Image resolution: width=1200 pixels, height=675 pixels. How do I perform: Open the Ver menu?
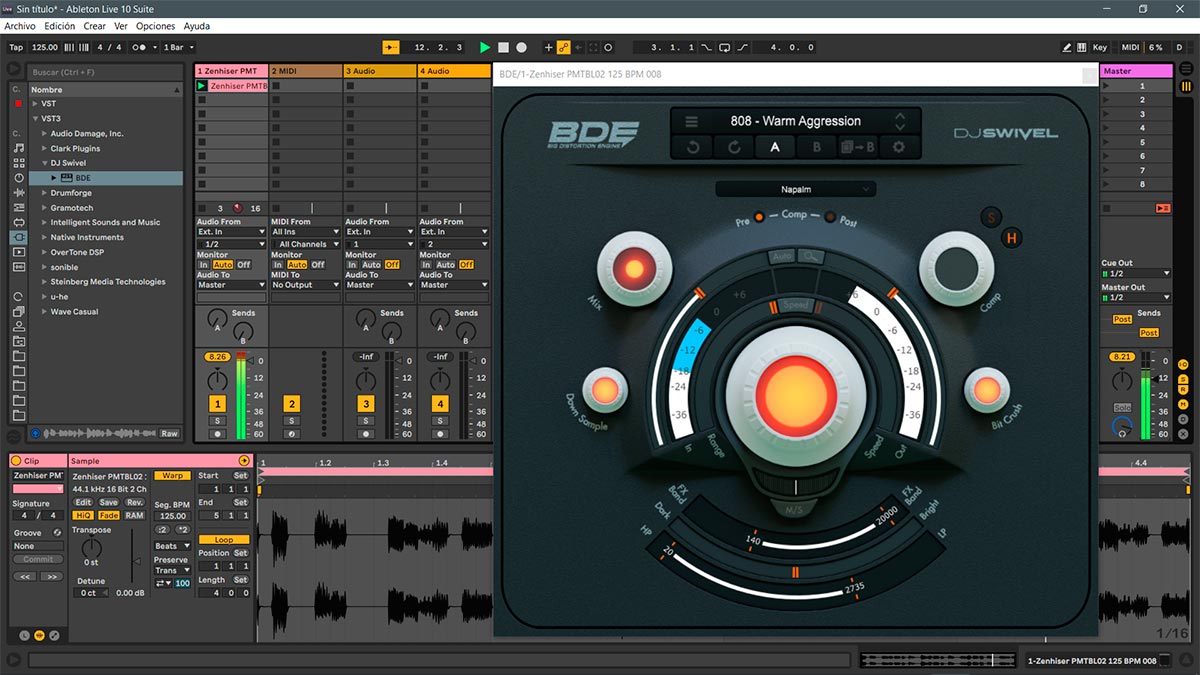[121, 26]
